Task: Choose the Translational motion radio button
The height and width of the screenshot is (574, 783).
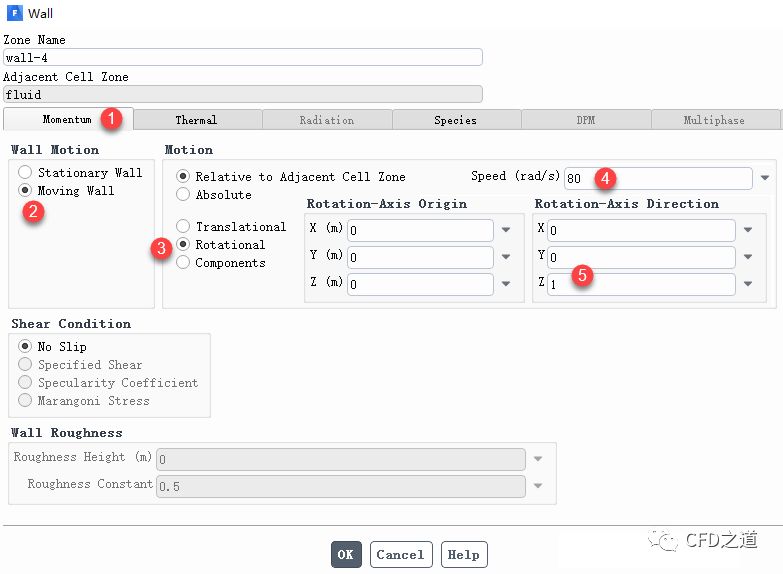Action: 183,227
